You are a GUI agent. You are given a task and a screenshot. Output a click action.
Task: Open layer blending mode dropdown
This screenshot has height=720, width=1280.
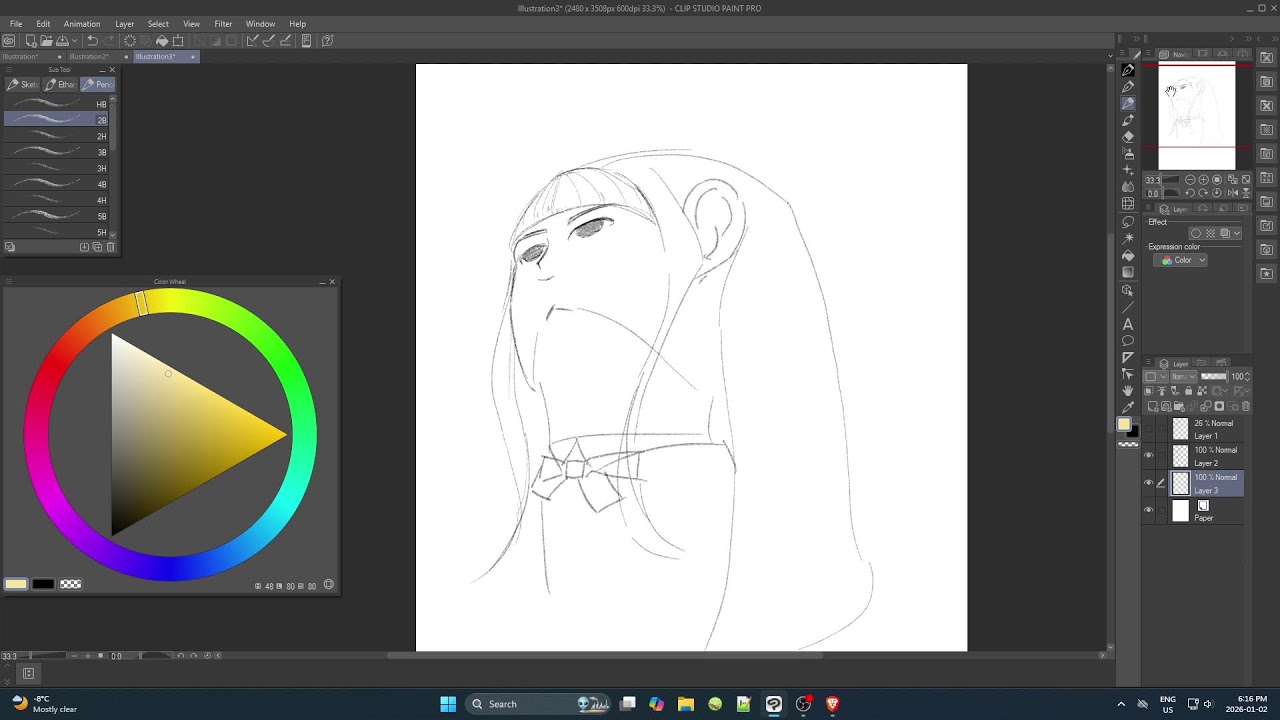[1184, 377]
